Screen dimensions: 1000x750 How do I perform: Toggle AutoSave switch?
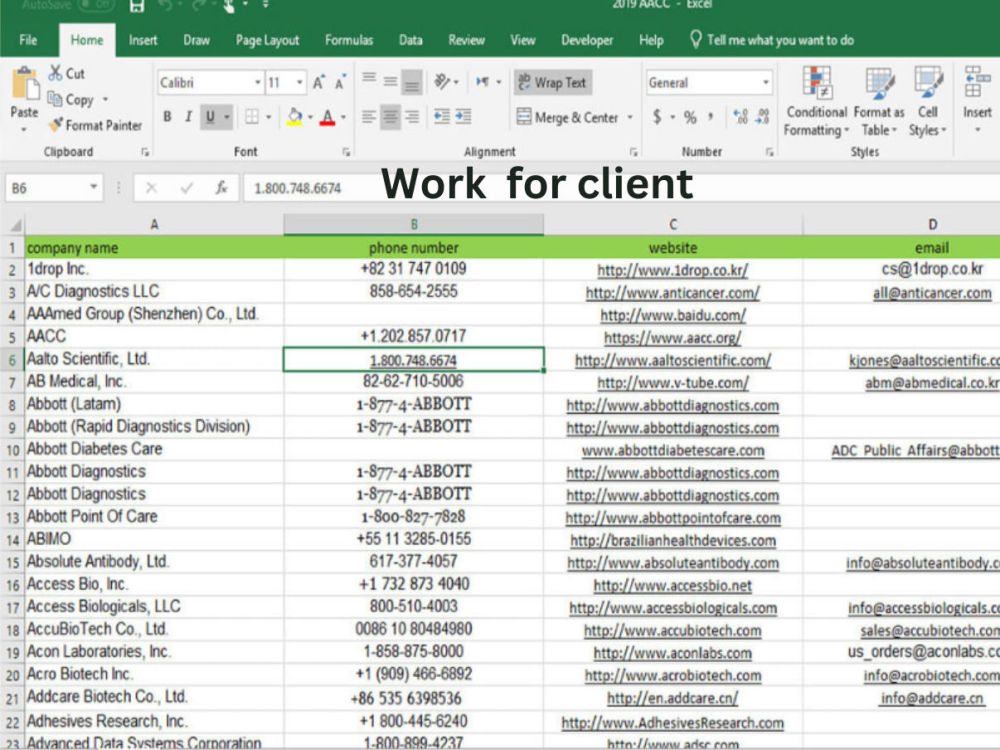(x=96, y=5)
